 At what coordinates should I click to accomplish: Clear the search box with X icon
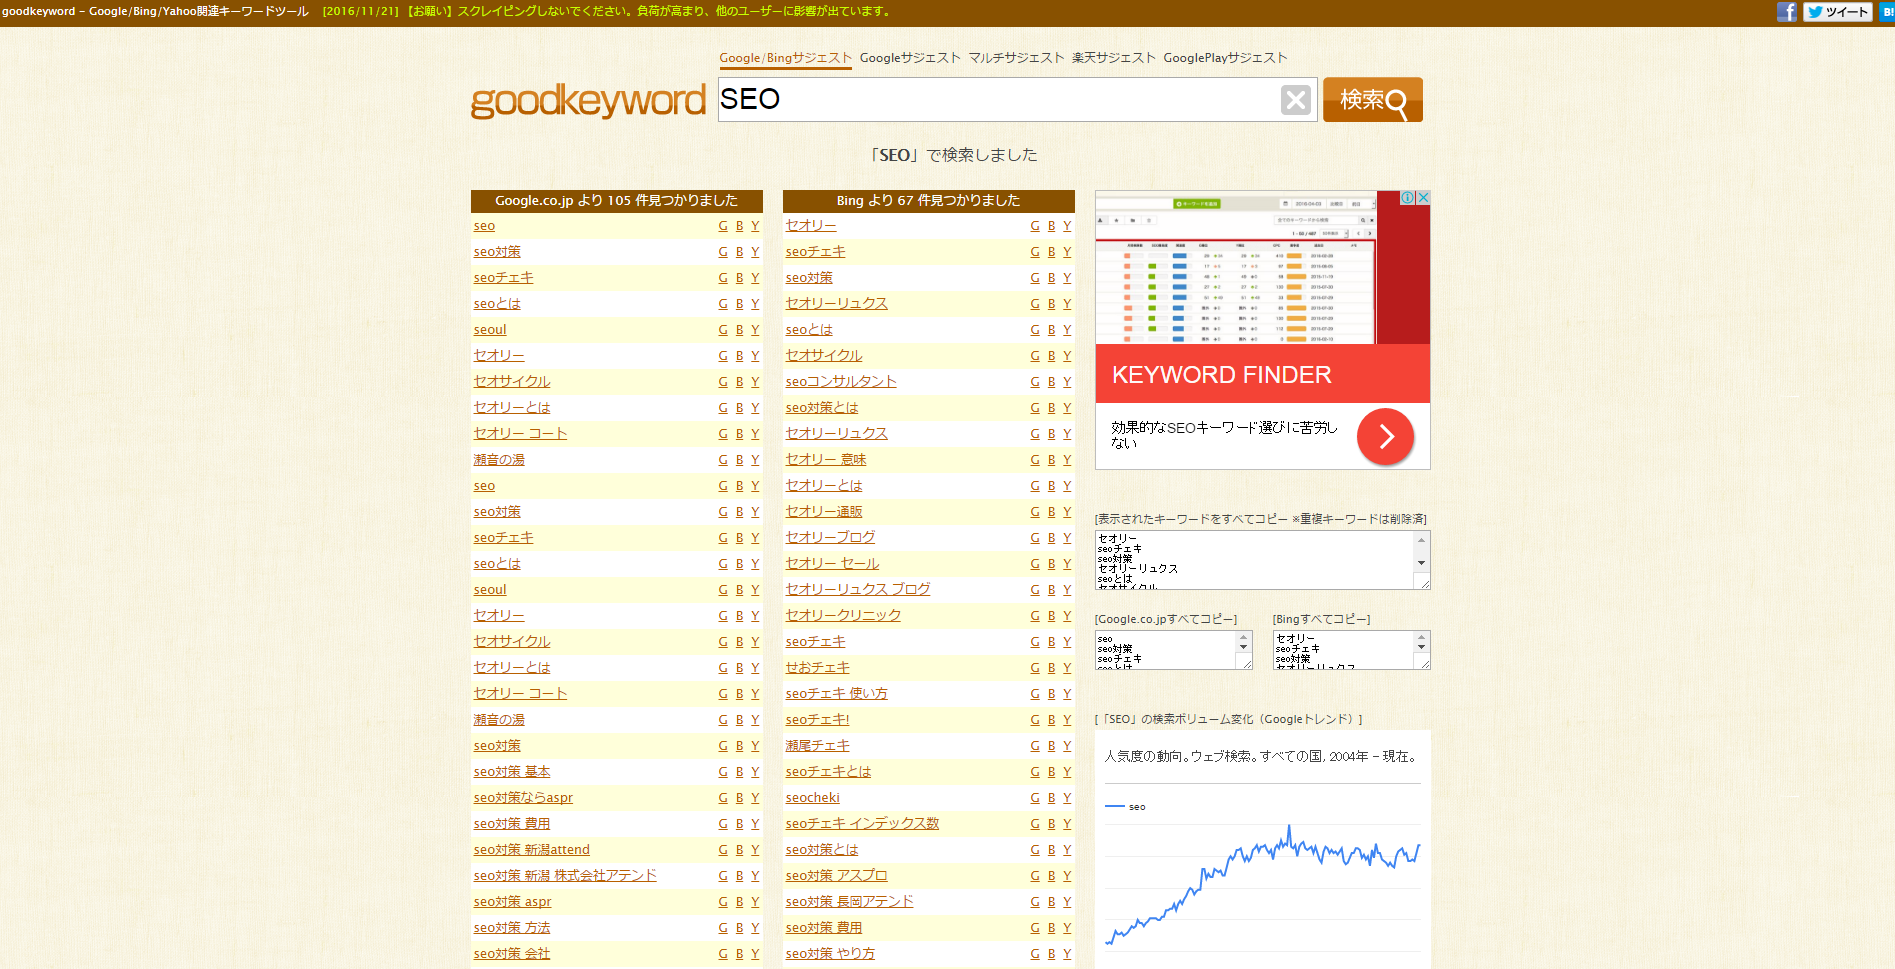point(1295,100)
